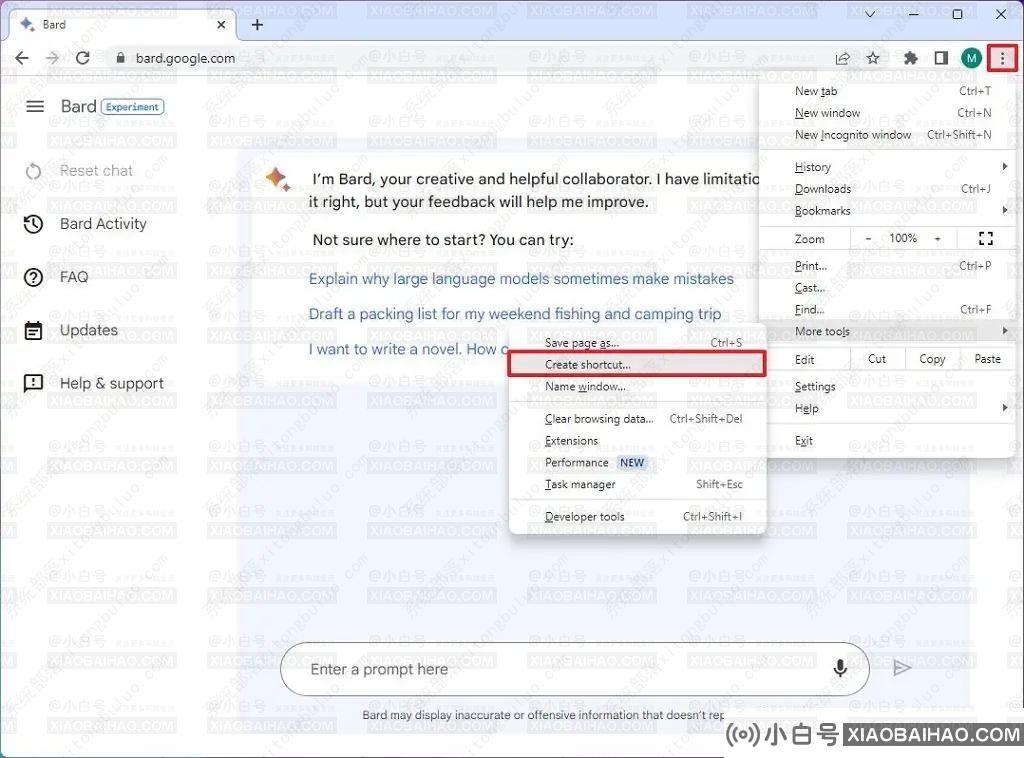Expand the Bookmarks submenu

point(887,211)
